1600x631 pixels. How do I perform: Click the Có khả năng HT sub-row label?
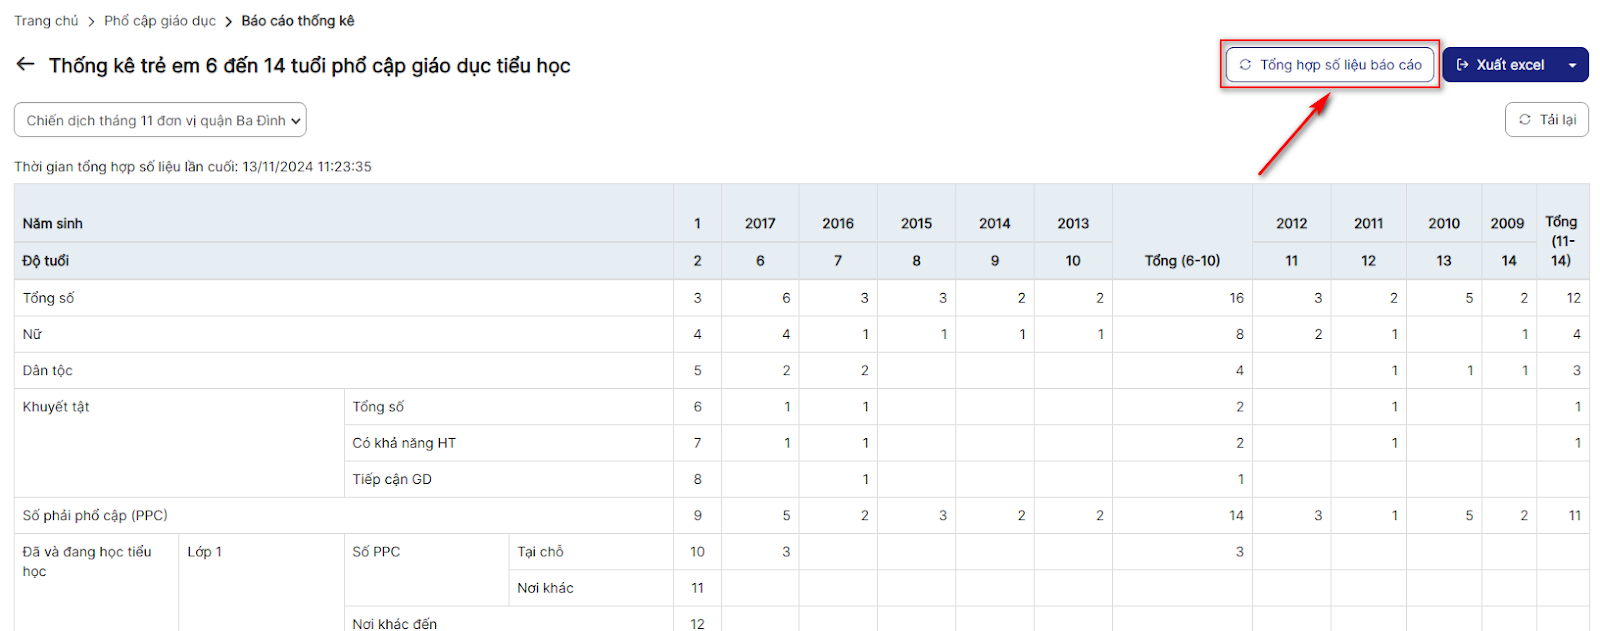(x=404, y=443)
